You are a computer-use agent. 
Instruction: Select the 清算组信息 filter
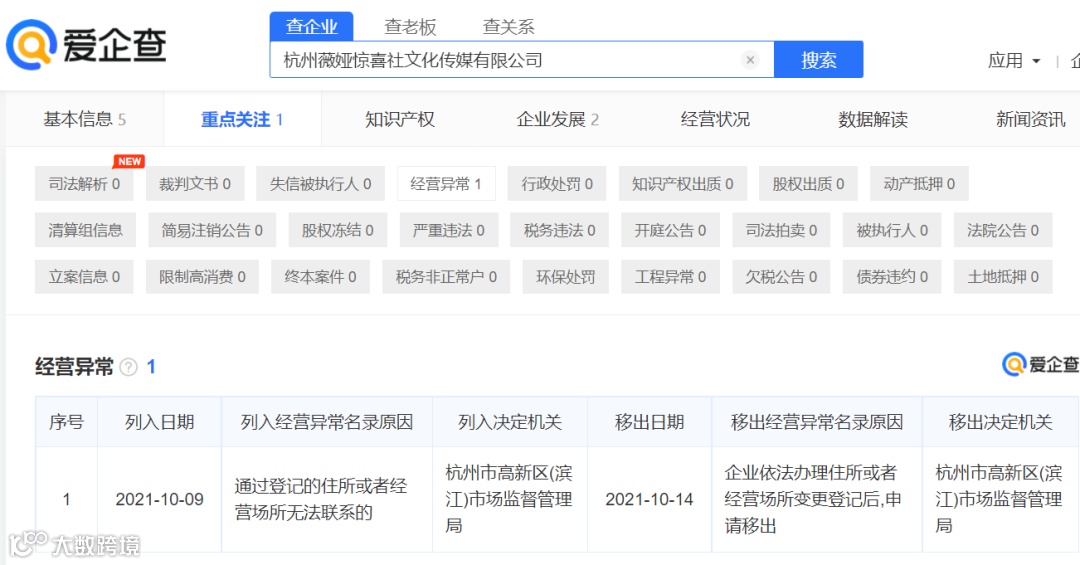pos(85,230)
